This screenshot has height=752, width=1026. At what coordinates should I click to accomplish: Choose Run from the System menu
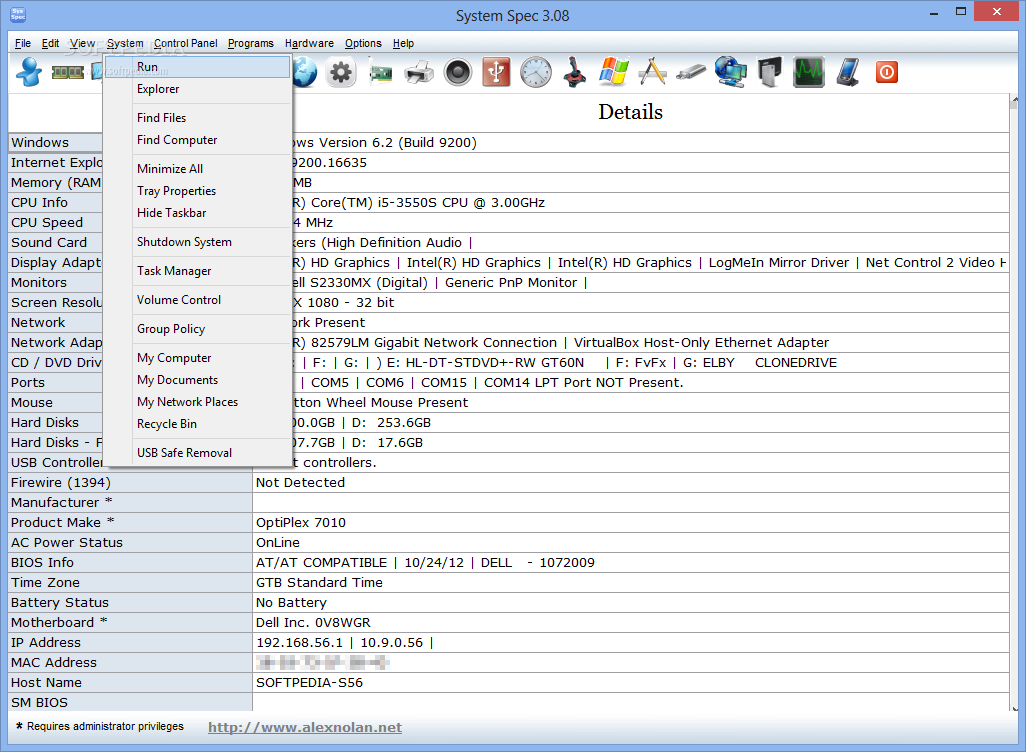coord(198,67)
